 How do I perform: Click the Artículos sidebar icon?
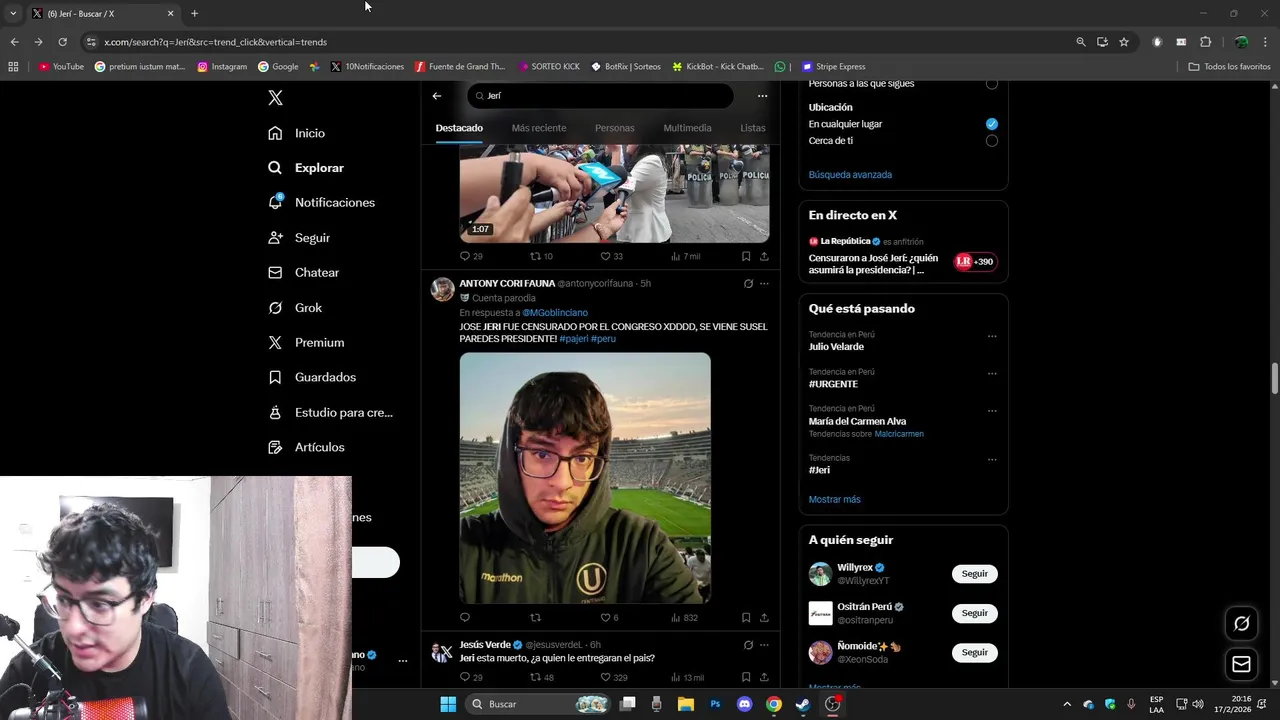(275, 447)
